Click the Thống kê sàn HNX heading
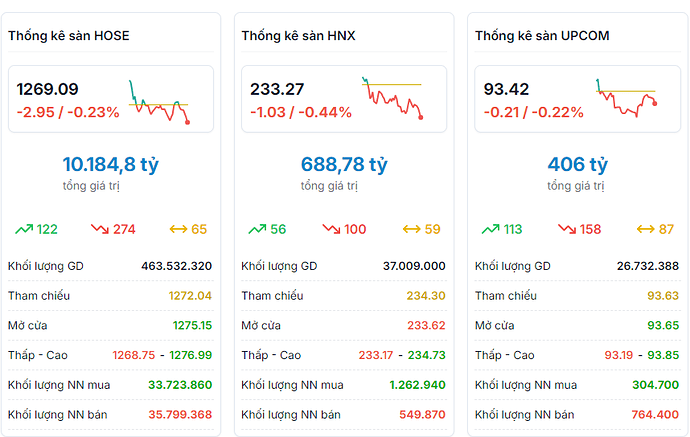 tap(298, 36)
